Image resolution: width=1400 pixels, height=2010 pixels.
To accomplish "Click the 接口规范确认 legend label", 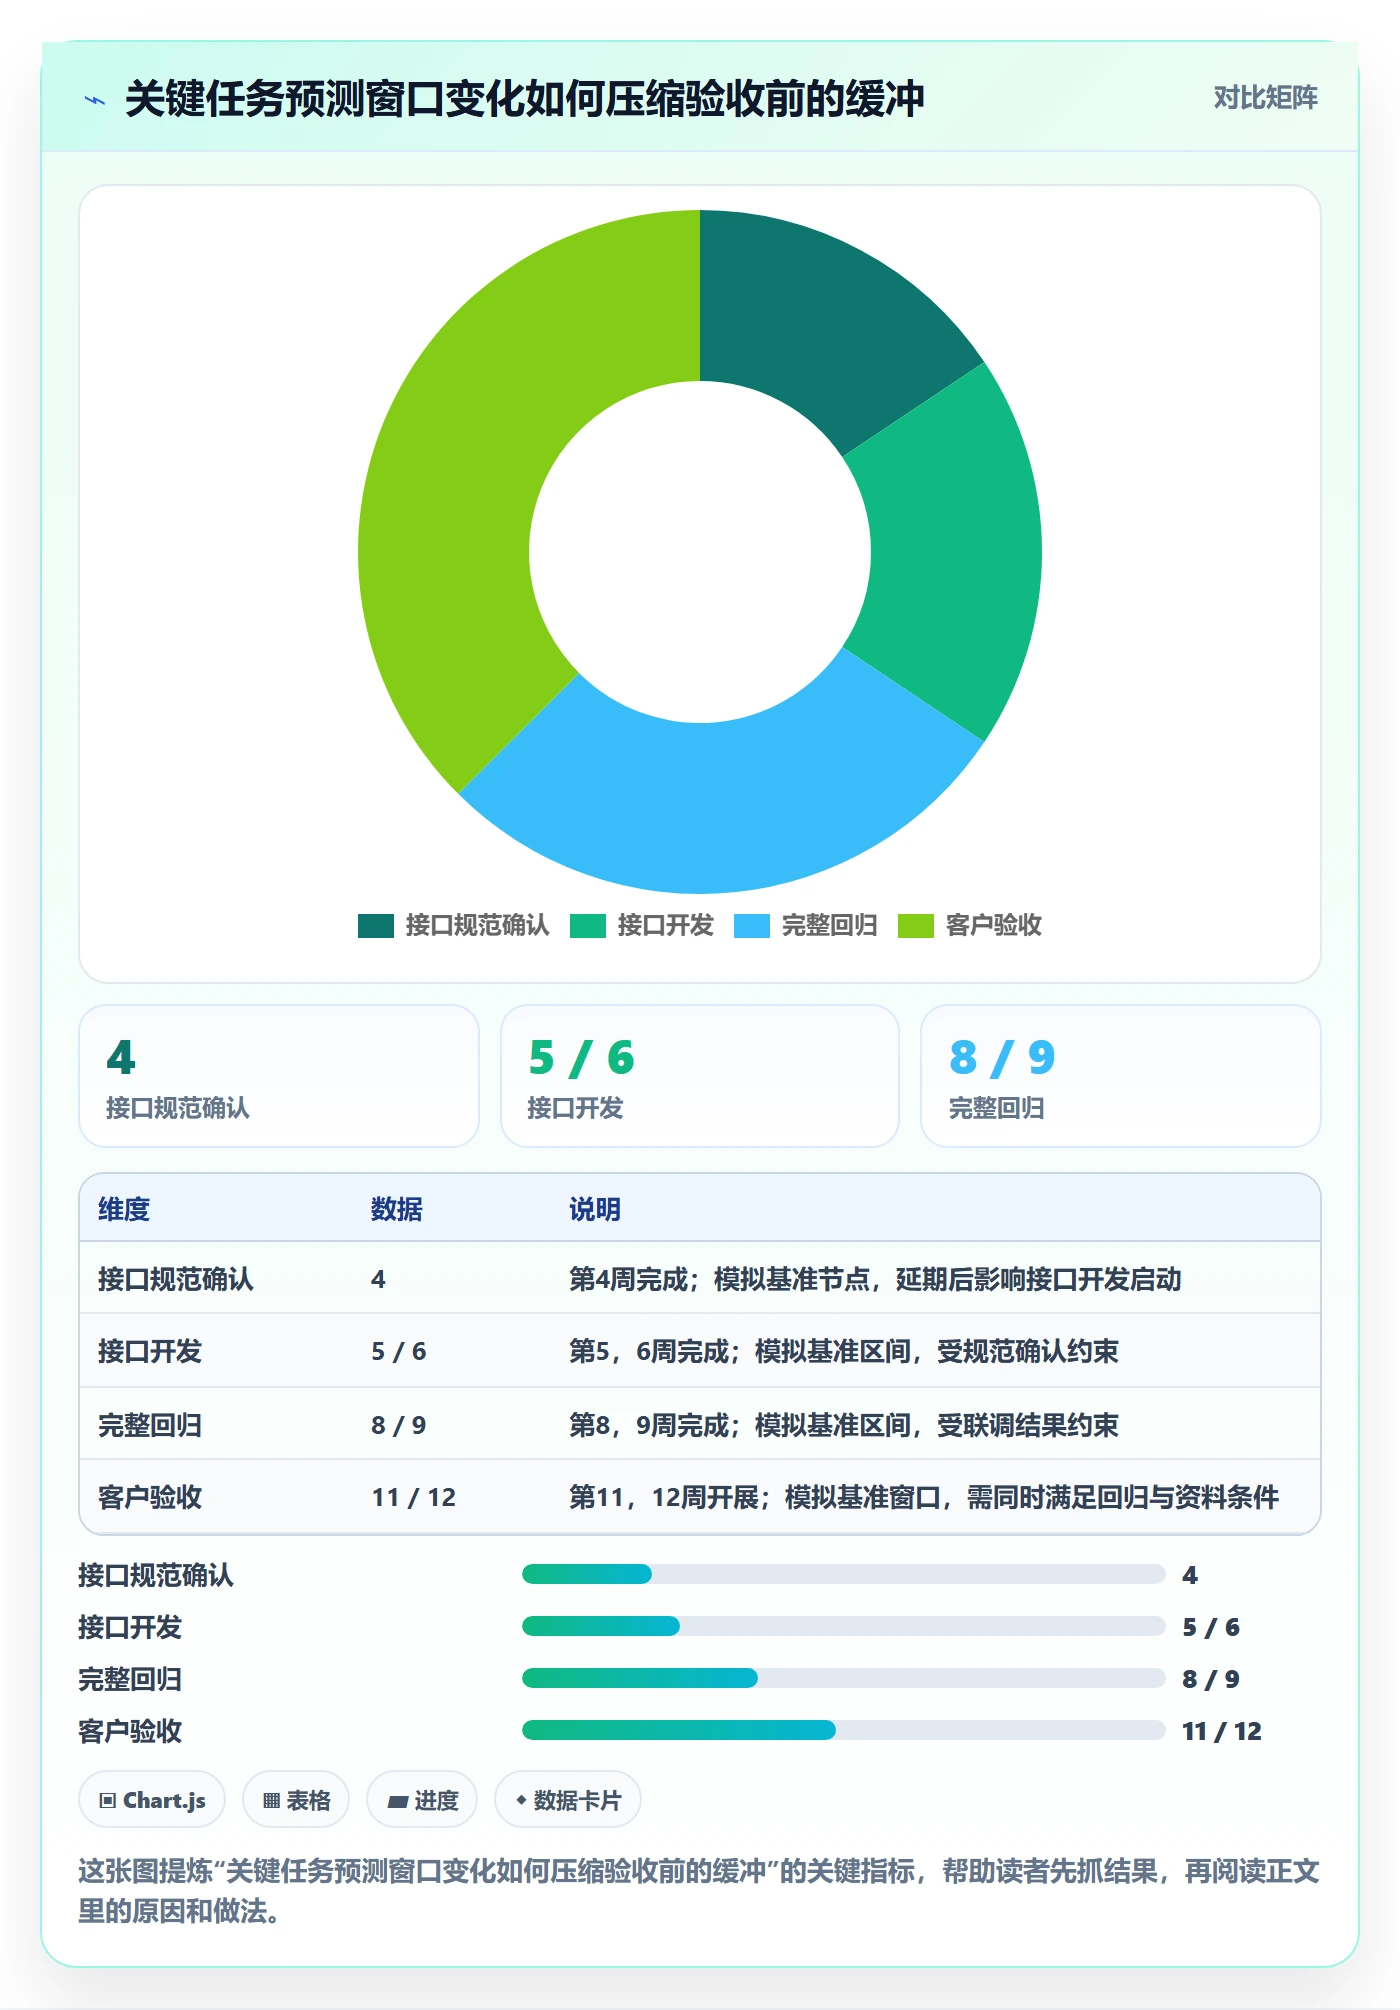I will pos(477,926).
